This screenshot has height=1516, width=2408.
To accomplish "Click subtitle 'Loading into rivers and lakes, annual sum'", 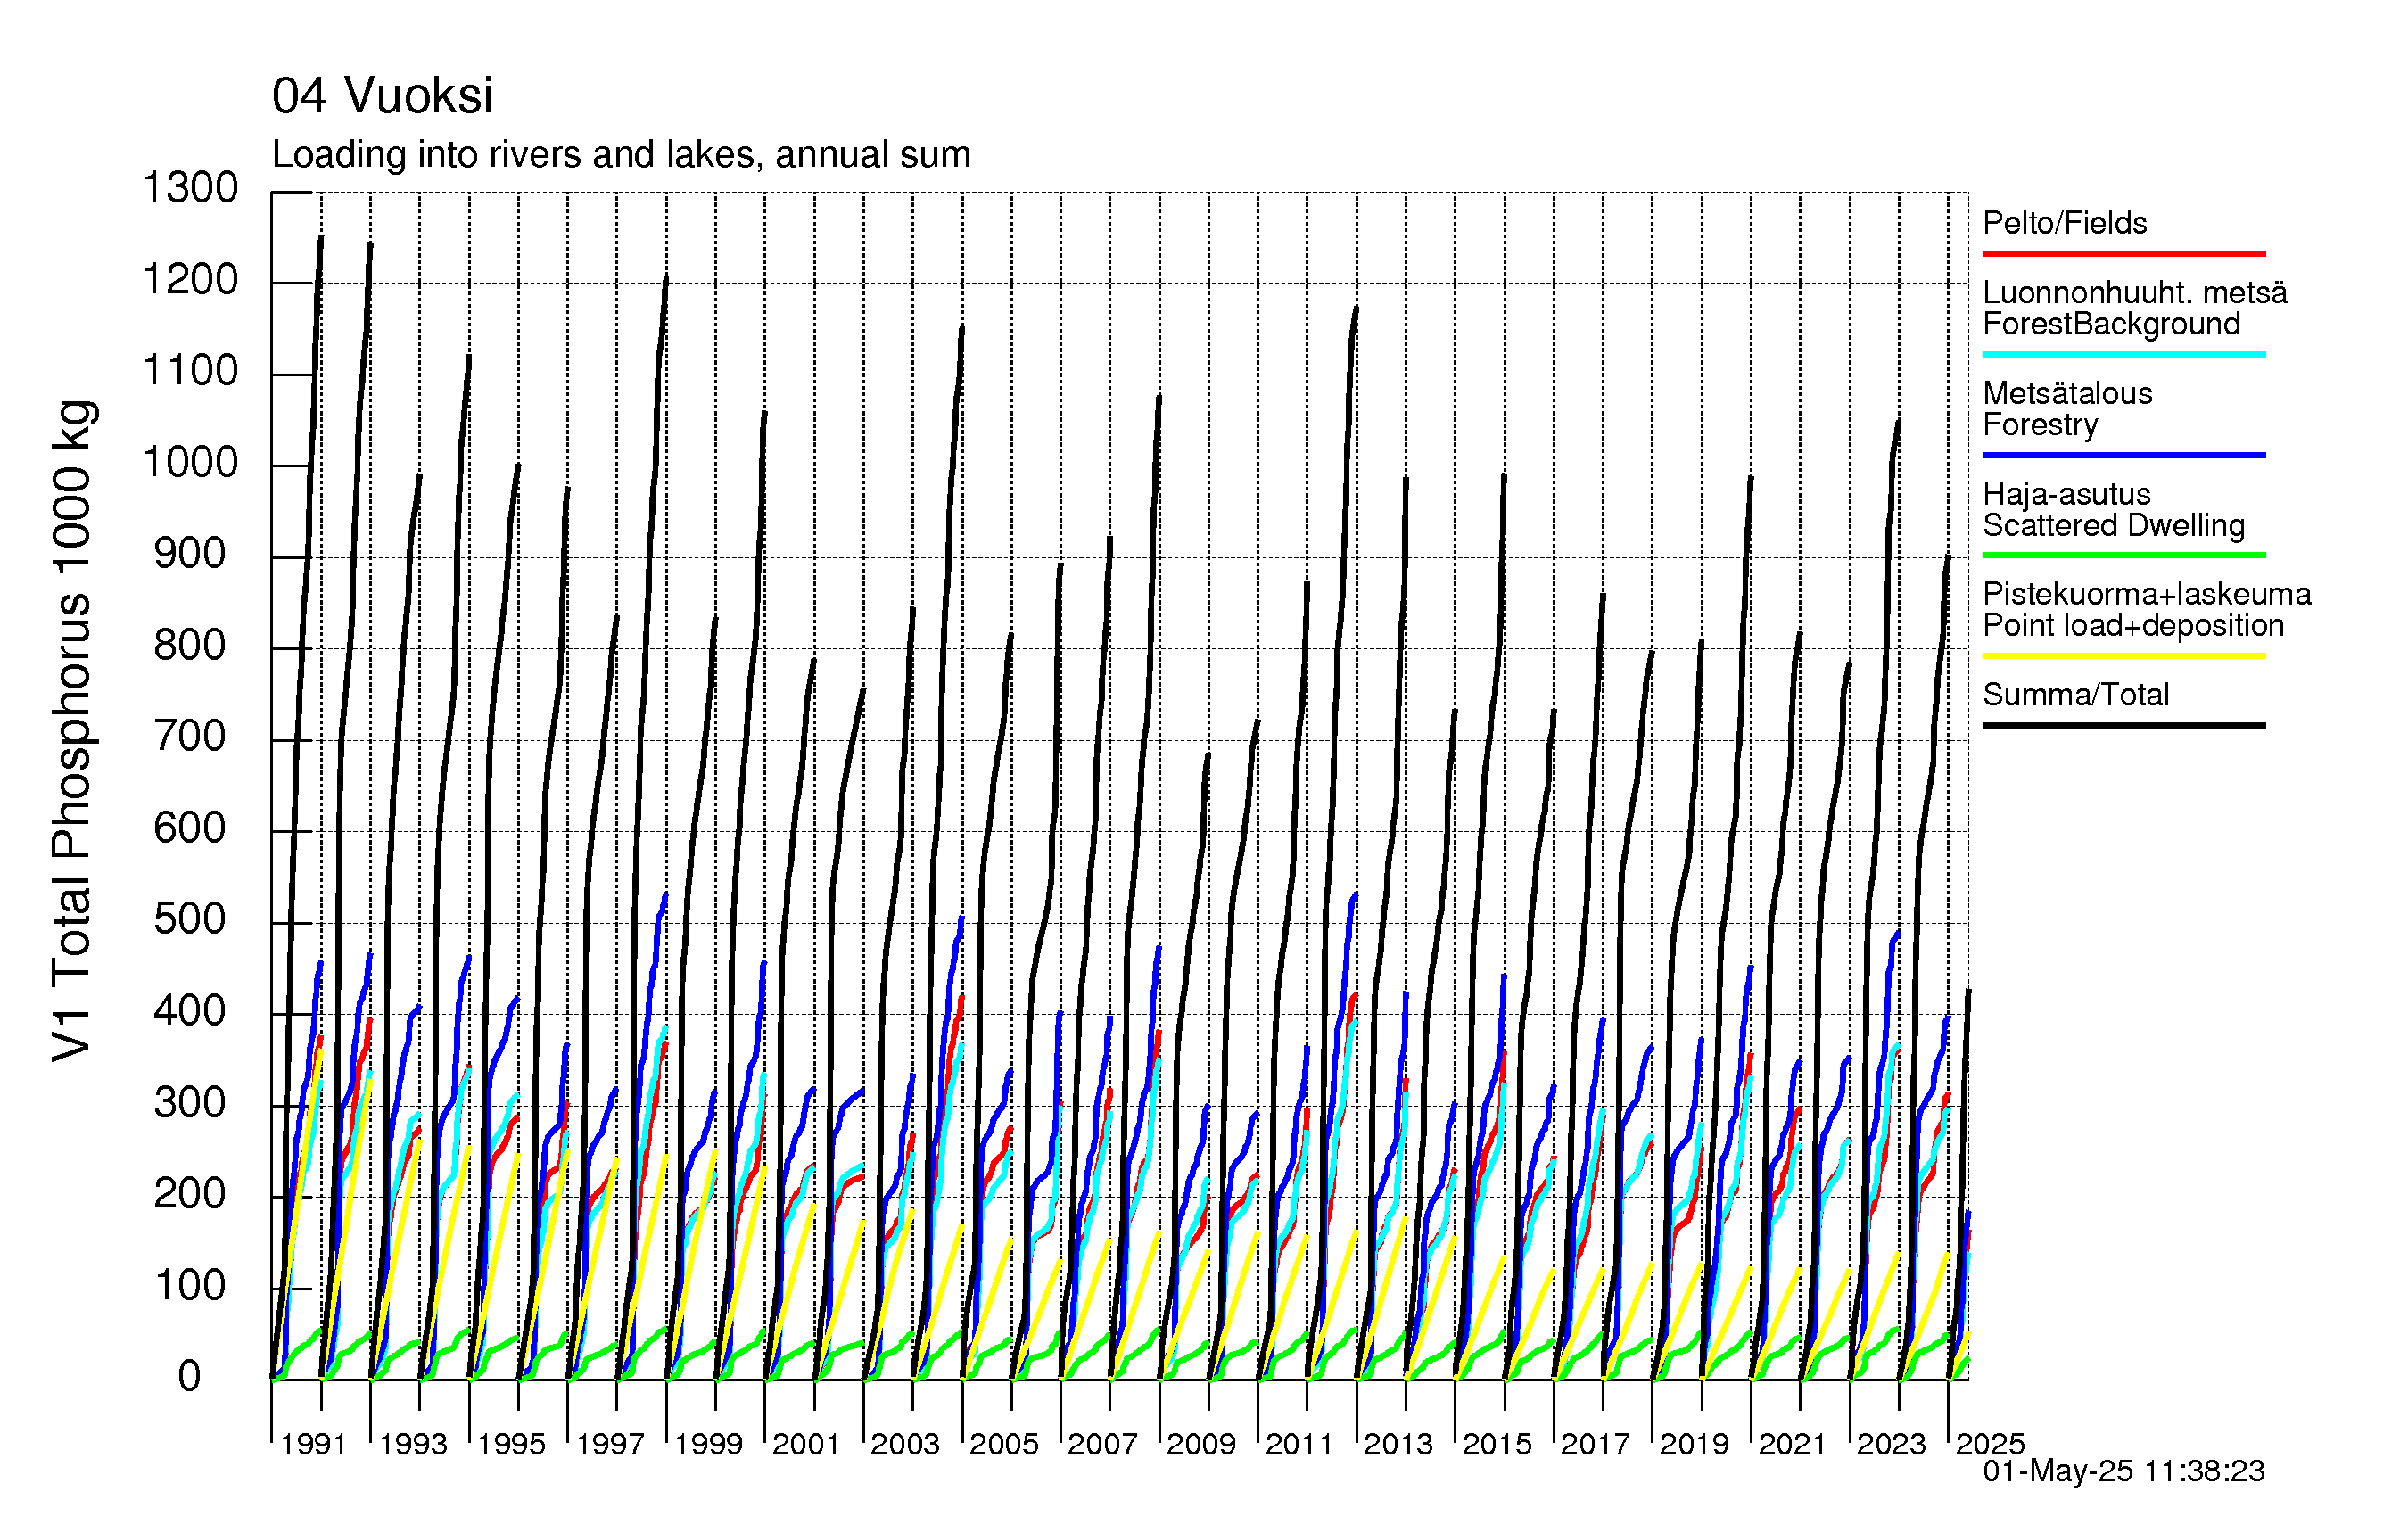I will click(621, 155).
